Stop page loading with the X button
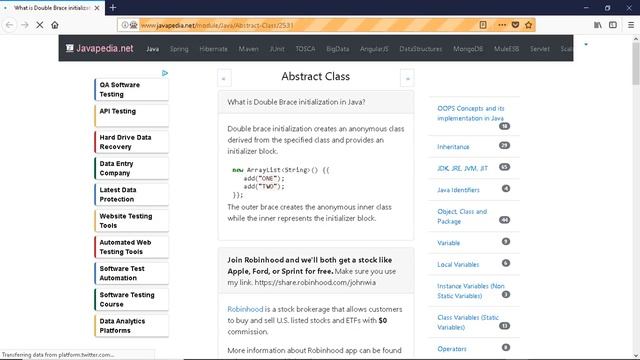The height and width of the screenshot is (360, 640). point(40,25)
